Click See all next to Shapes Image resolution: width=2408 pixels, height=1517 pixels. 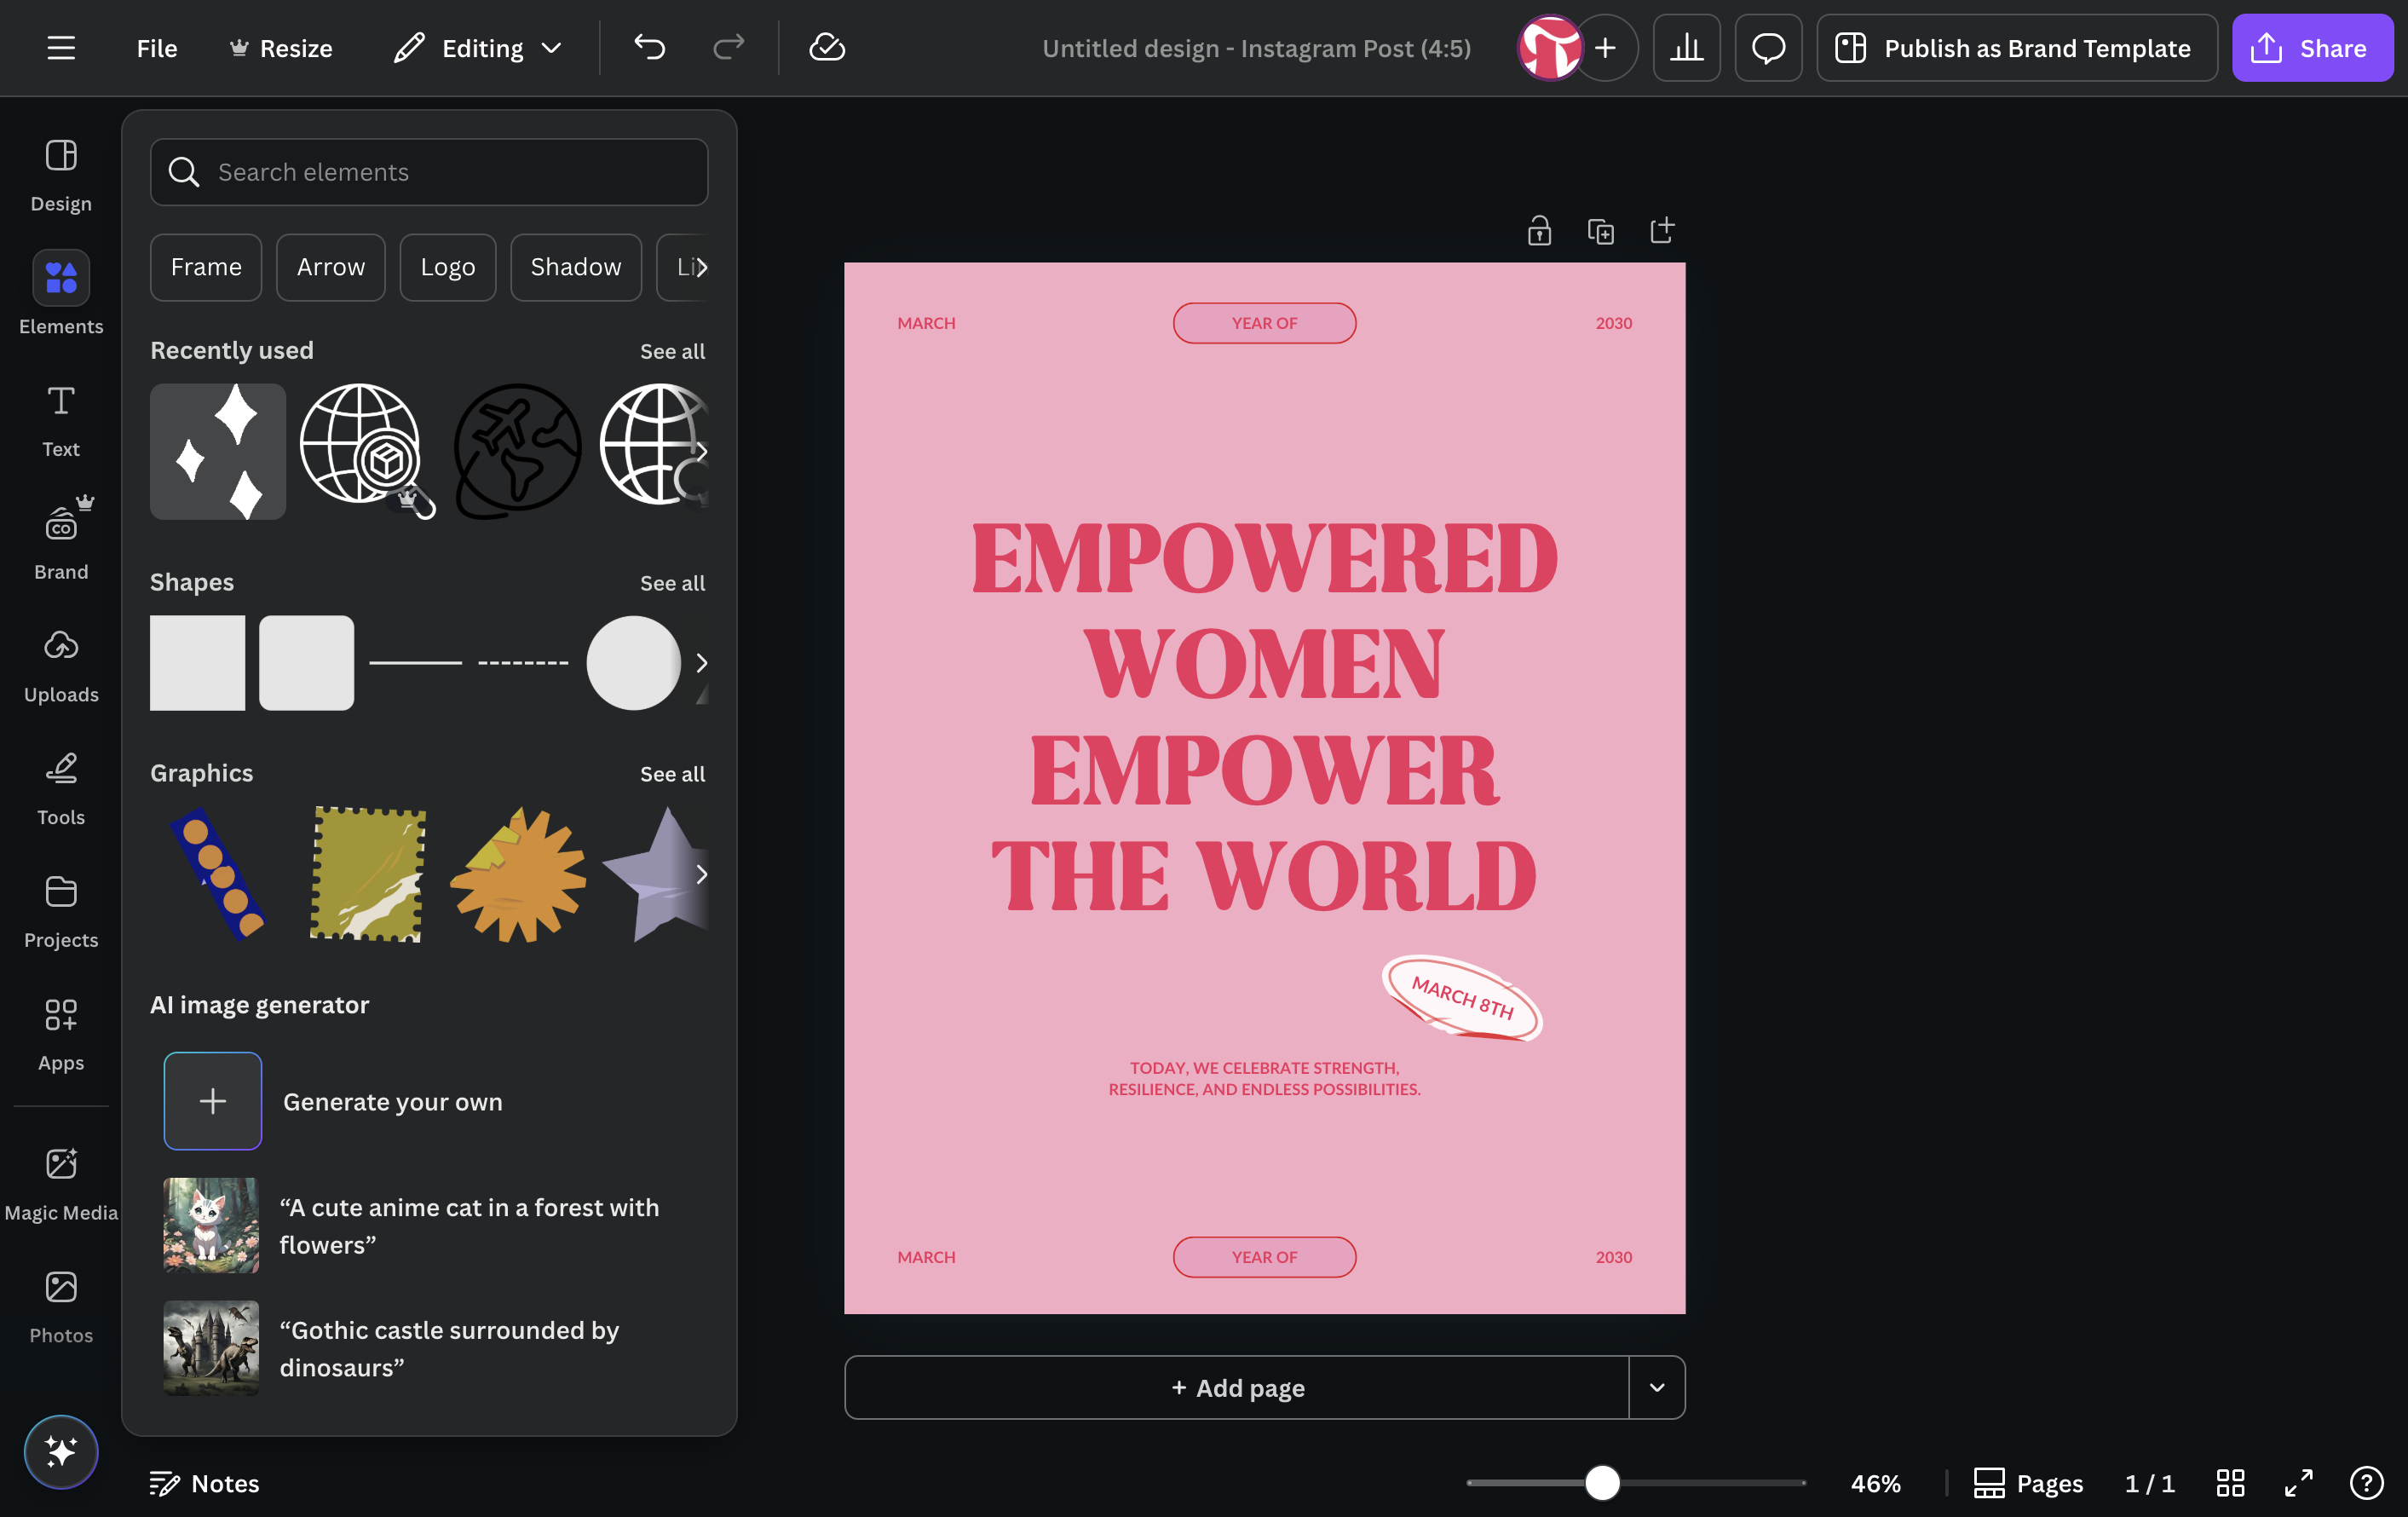pyautogui.click(x=672, y=583)
